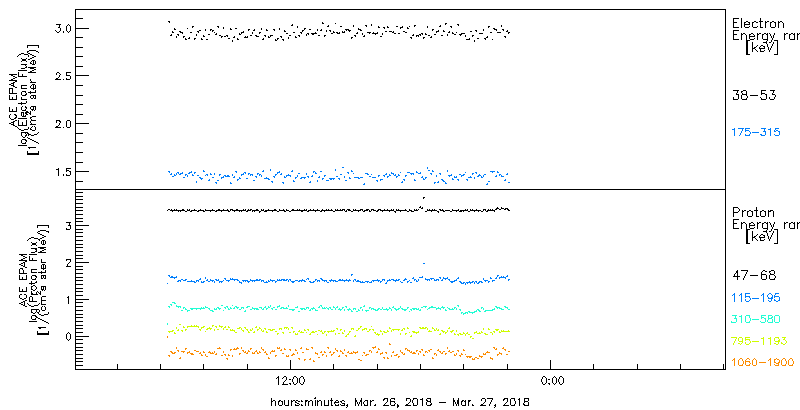The image size is (800, 410).
Task: Click the 38-53 electron energy label
Action: coord(754,95)
